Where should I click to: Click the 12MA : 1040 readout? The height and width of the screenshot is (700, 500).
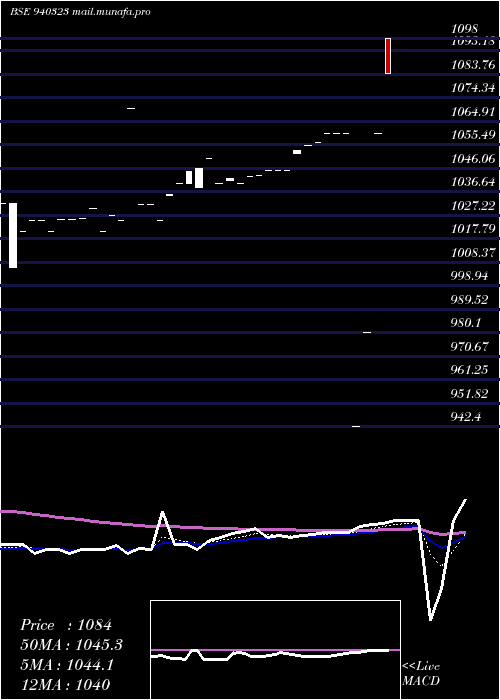click(64, 684)
